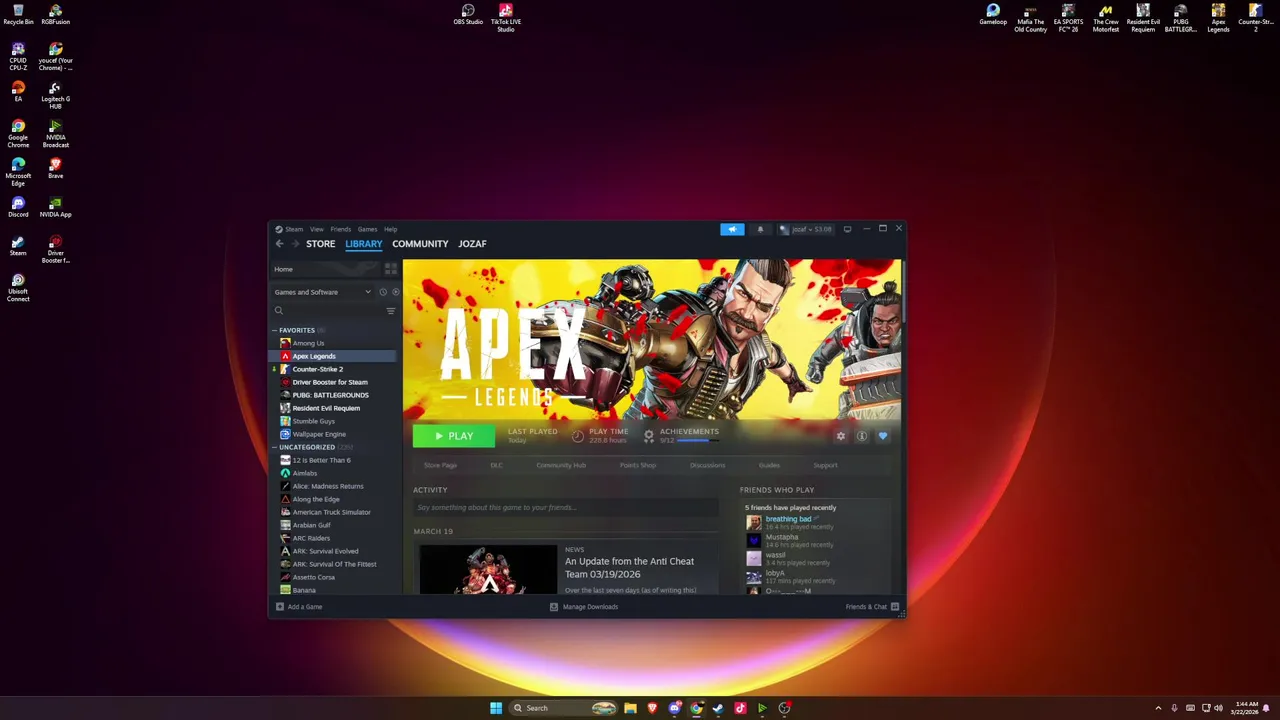Go to library Home
Viewport: 1280px width, 720px height.
click(327, 269)
